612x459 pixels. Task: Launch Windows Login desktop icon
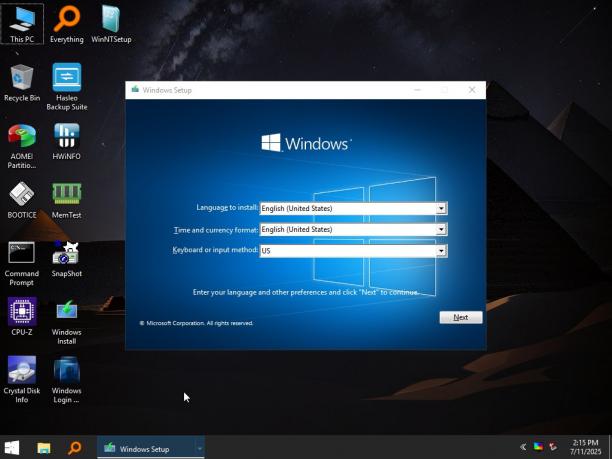(x=67, y=380)
